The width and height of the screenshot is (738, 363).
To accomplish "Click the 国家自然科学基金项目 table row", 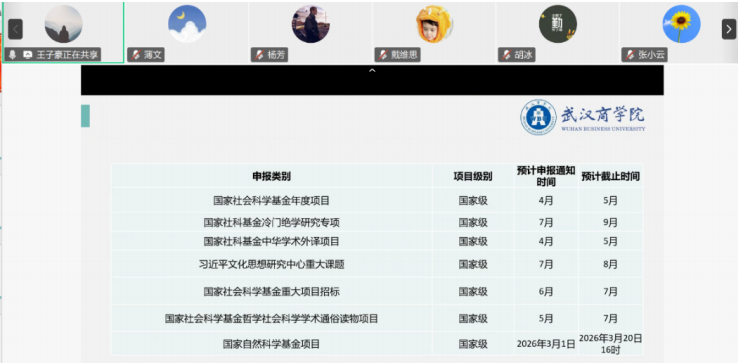I will (x=377, y=344).
